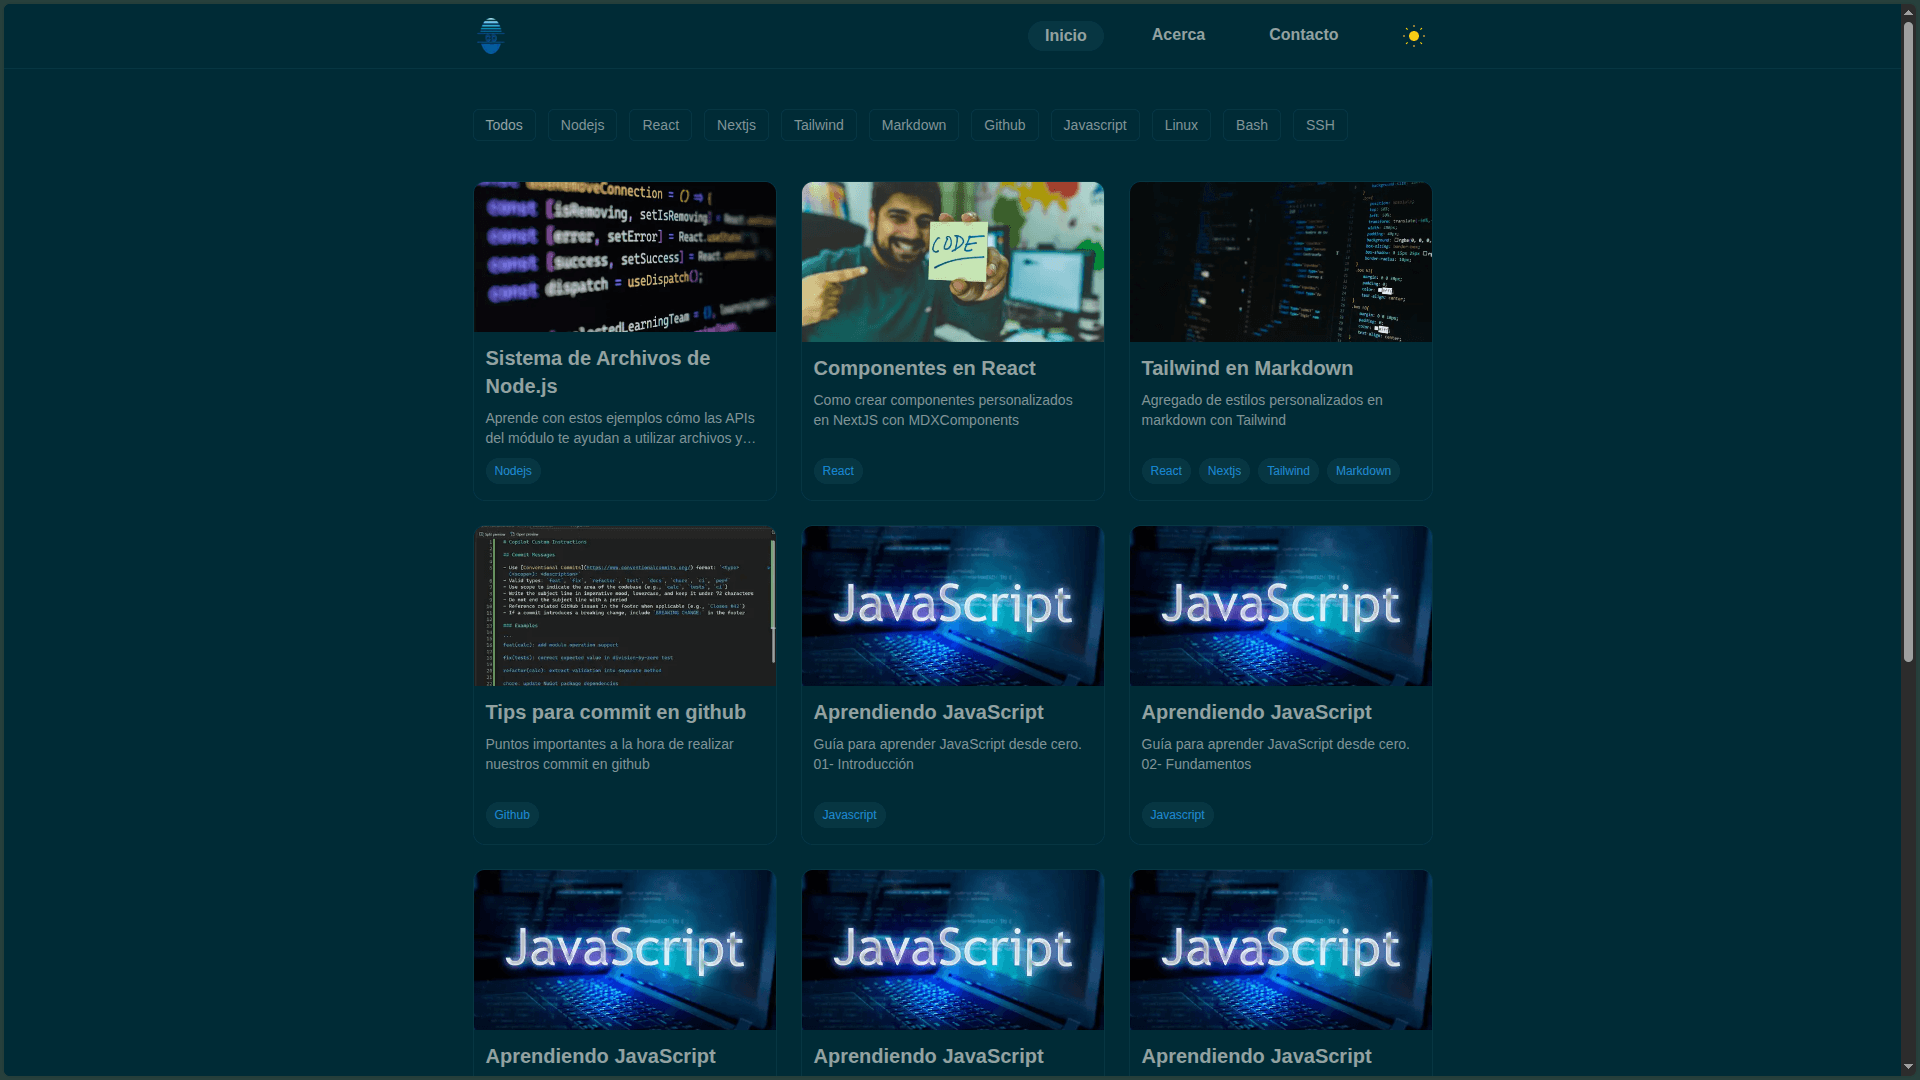Click the Javascript tag on the 02- Fundamentos card
This screenshot has height=1080, width=1920.
(x=1177, y=815)
